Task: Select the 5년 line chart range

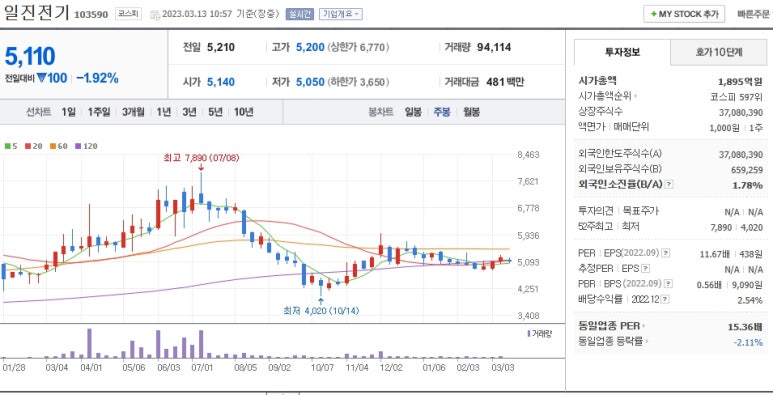Action: (x=215, y=112)
